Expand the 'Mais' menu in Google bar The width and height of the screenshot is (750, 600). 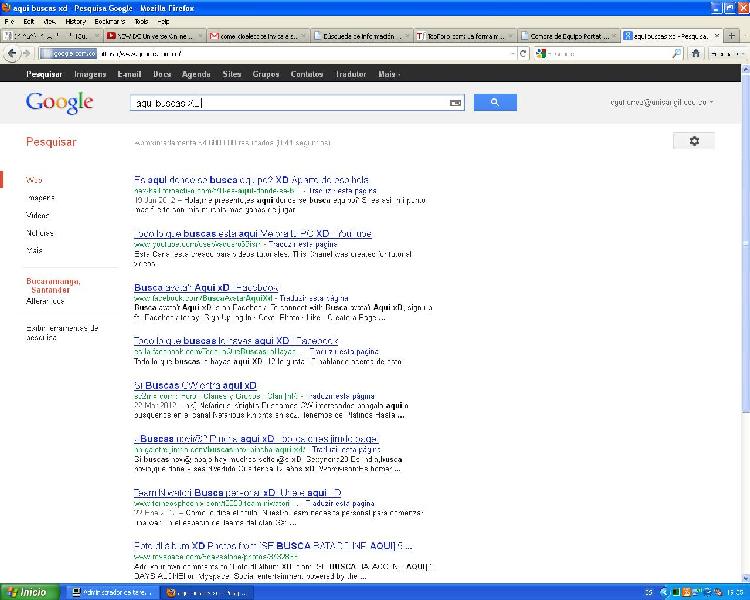click(x=389, y=74)
